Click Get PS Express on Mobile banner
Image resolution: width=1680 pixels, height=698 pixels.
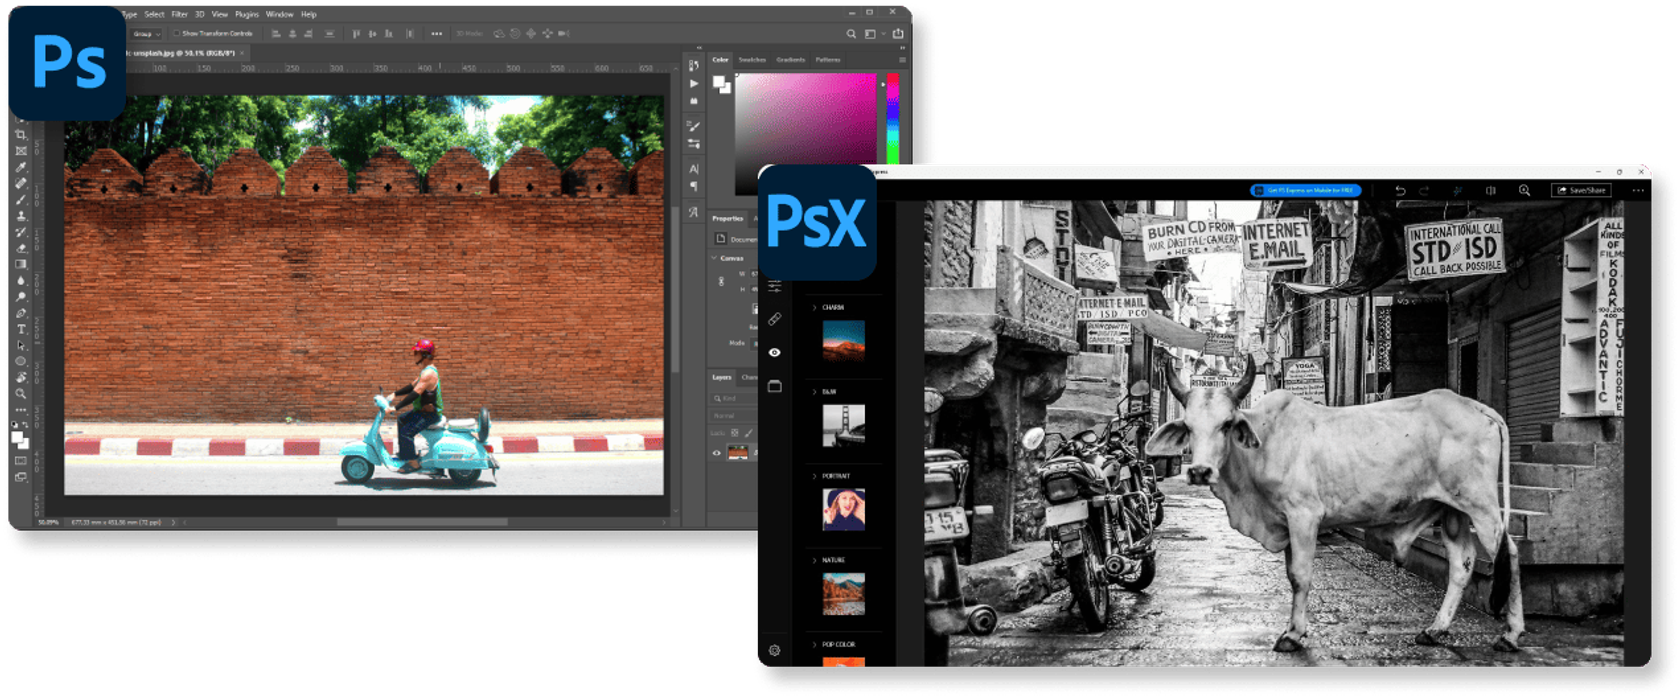tap(1305, 190)
